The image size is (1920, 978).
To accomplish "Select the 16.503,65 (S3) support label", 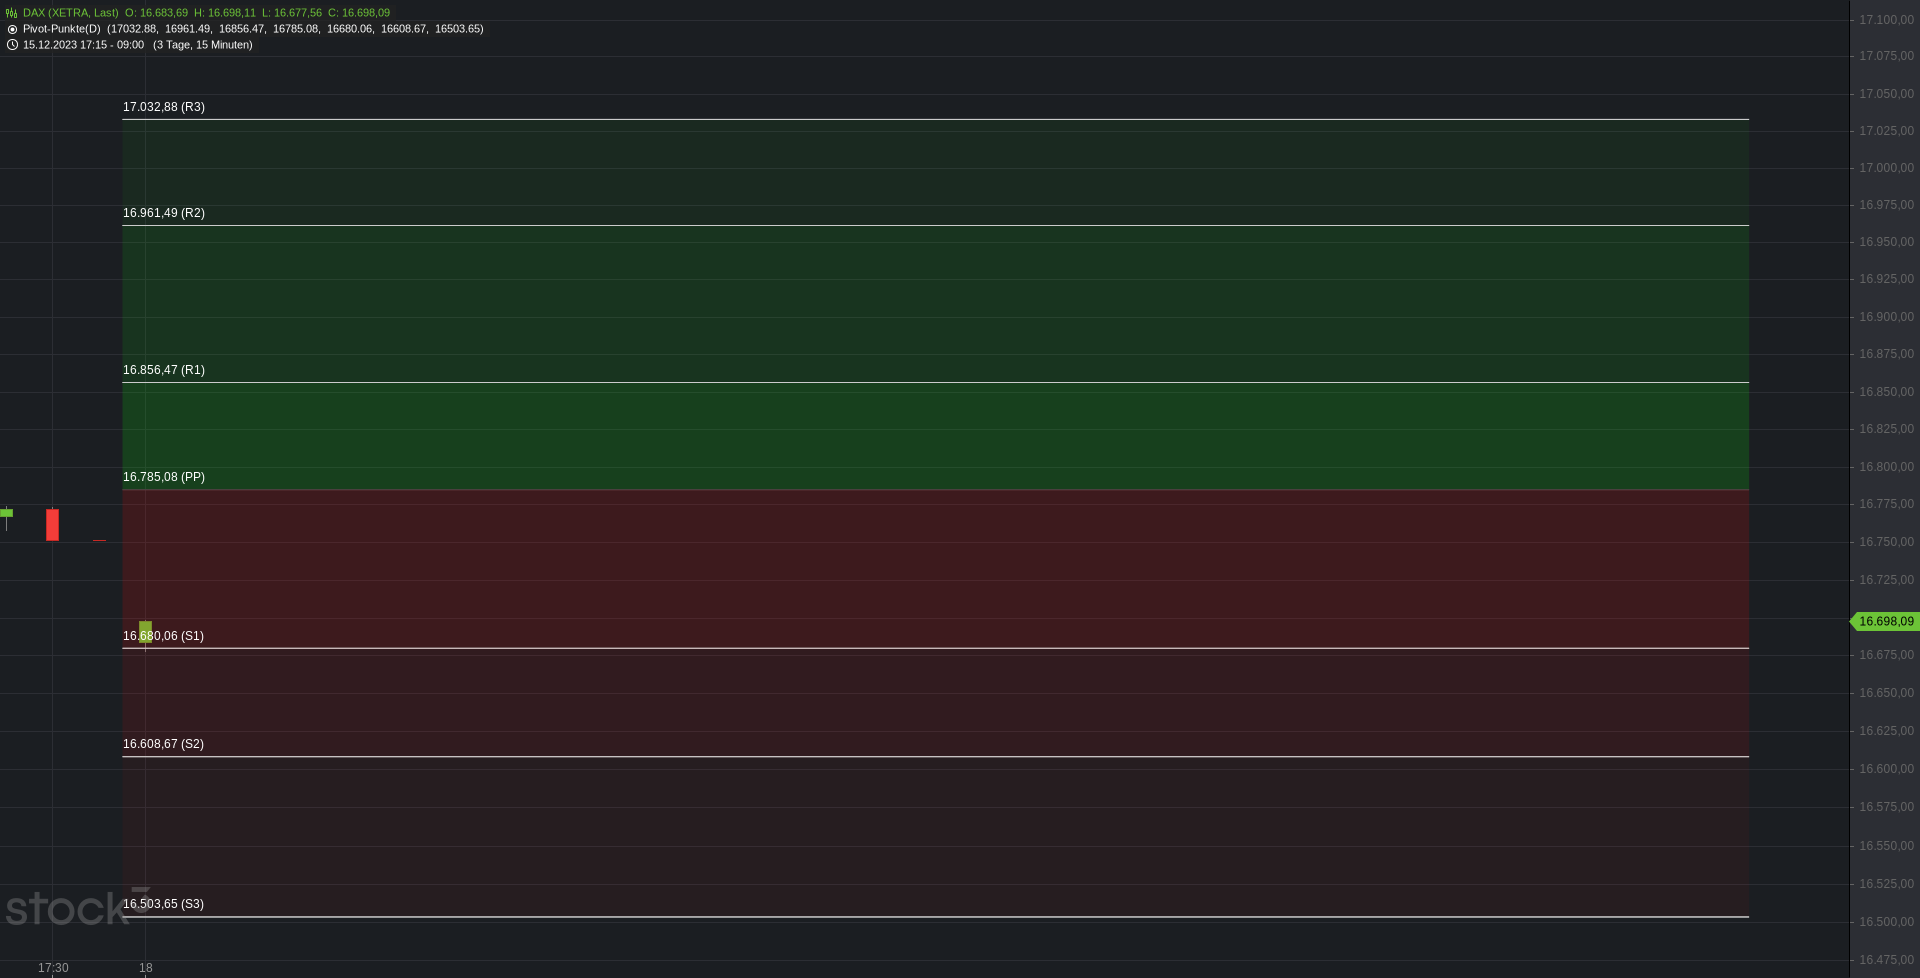I will tap(163, 904).
